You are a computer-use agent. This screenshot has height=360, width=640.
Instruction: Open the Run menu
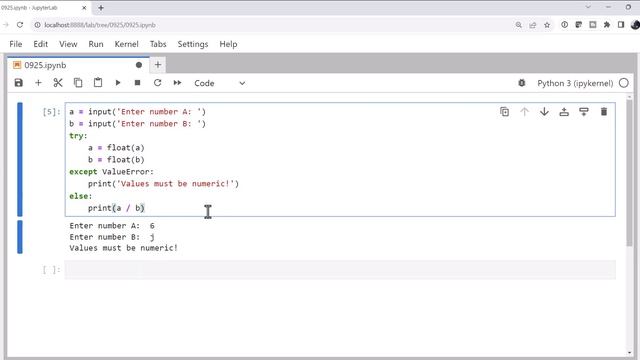[96, 44]
